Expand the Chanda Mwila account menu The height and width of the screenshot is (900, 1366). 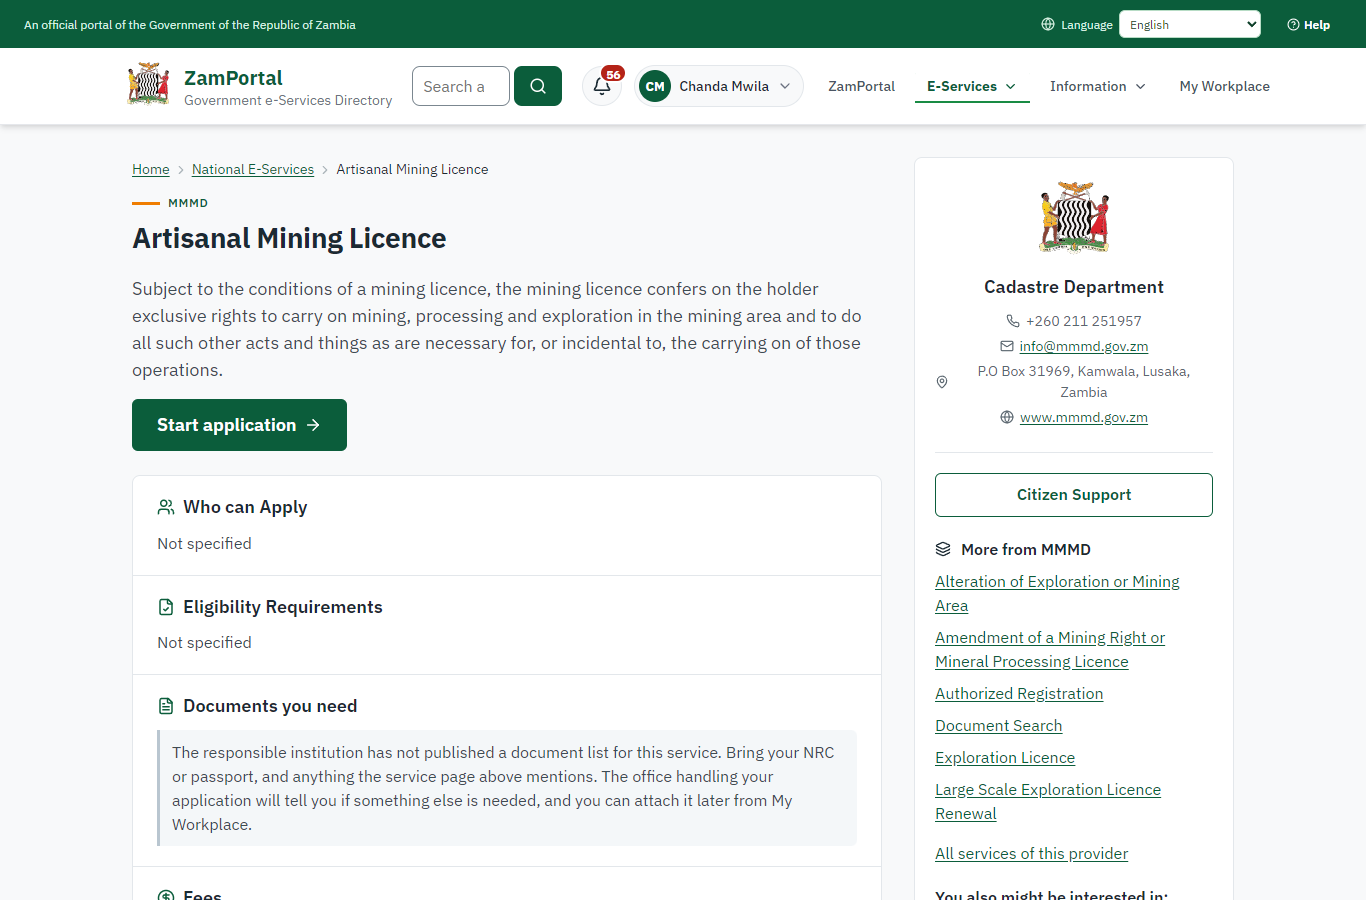(719, 86)
